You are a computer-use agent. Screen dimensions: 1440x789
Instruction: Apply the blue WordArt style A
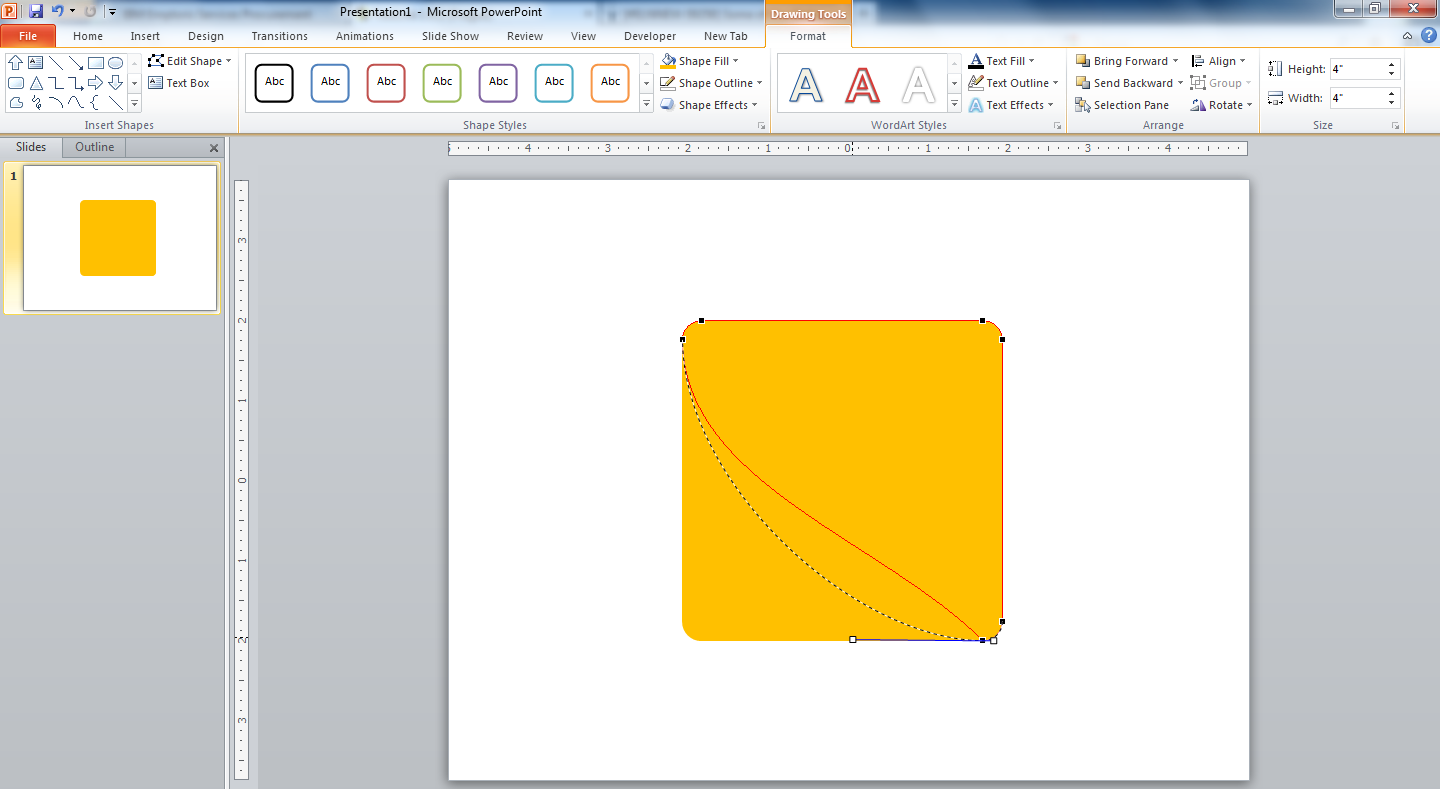(806, 84)
